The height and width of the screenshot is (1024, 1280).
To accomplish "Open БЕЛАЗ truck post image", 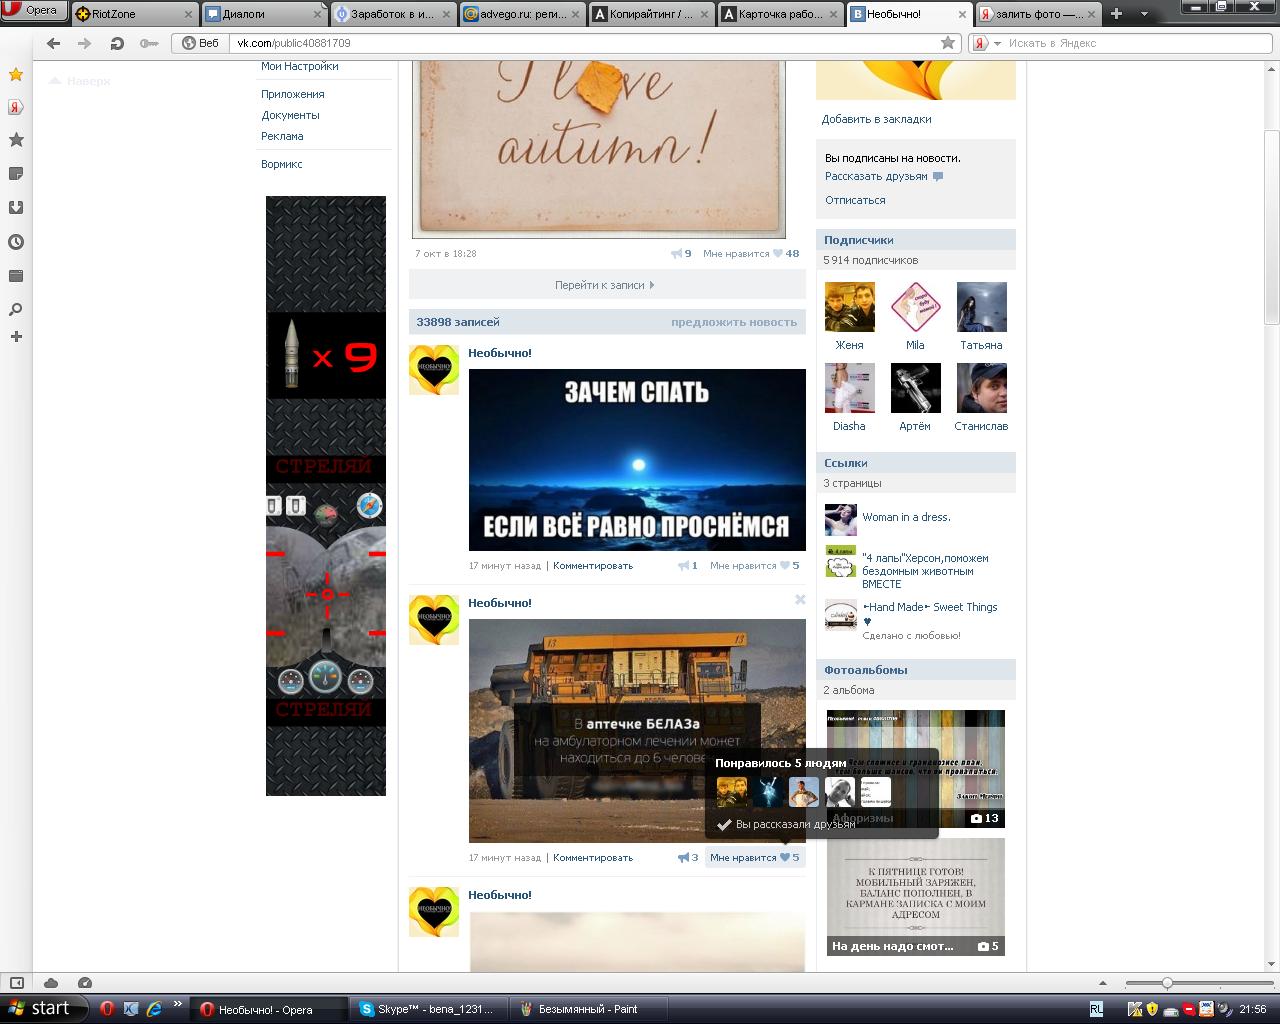I will pos(637,730).
